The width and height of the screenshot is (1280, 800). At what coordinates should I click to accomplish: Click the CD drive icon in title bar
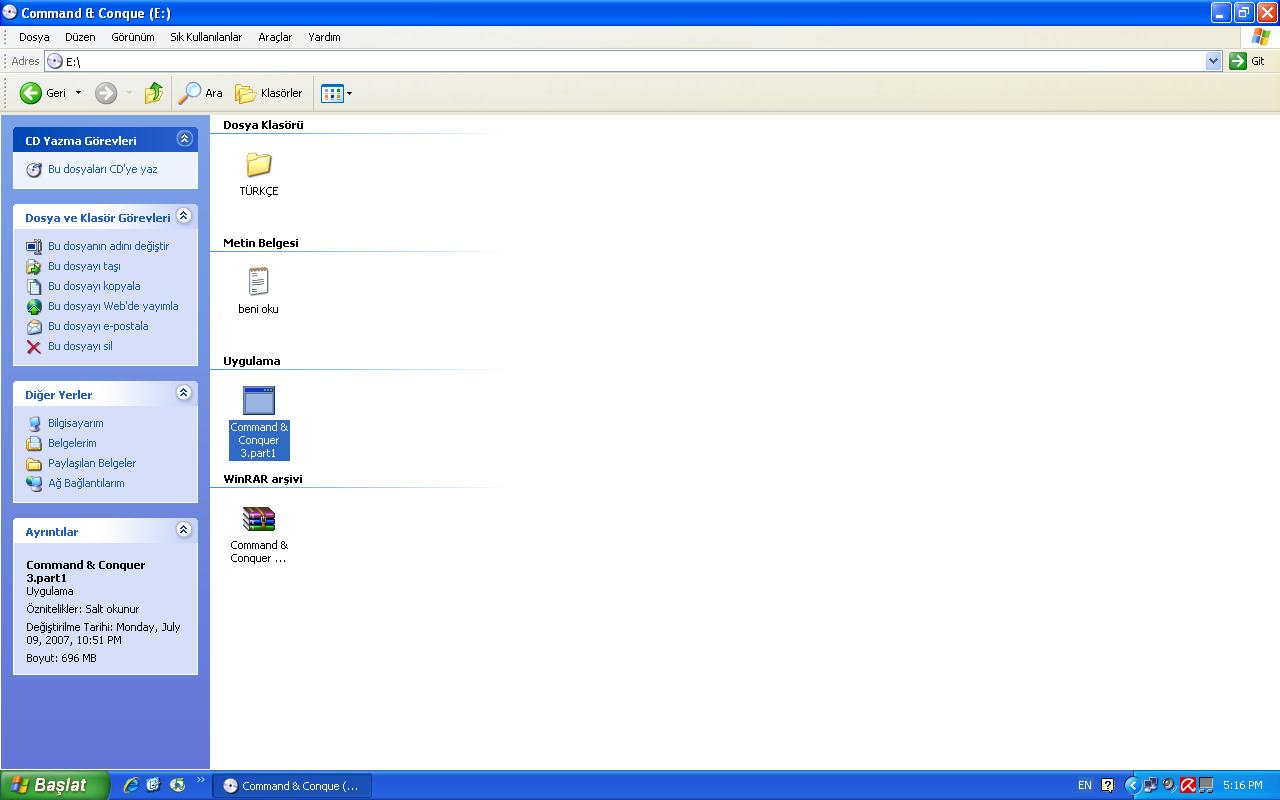coord(10,13)
